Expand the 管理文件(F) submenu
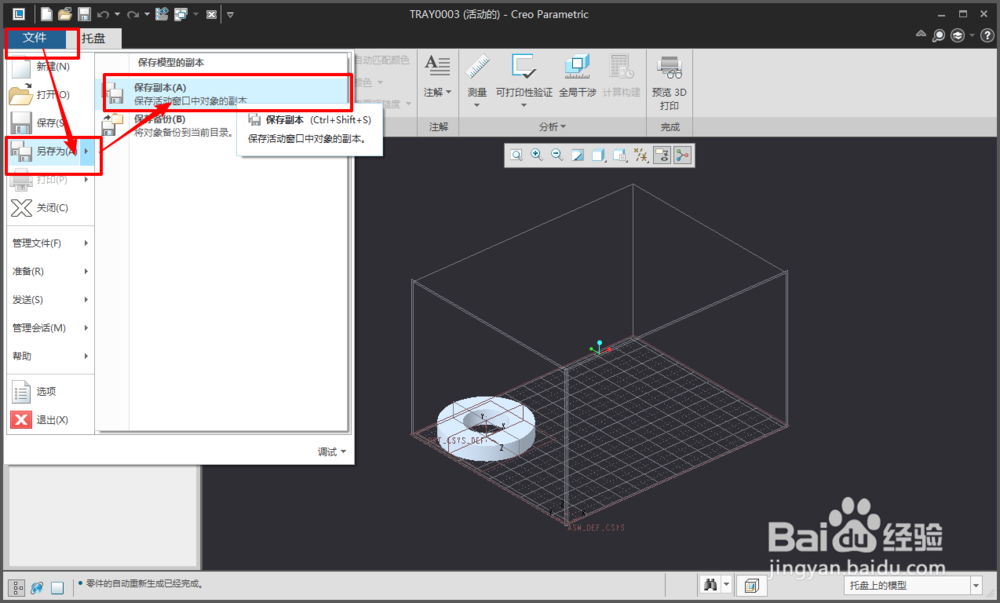Screen dimensions: 1000x603 [x=50, y=243]
